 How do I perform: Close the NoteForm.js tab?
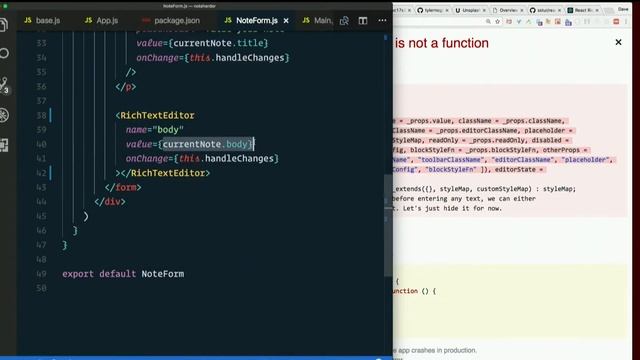(x=286, y=20)
